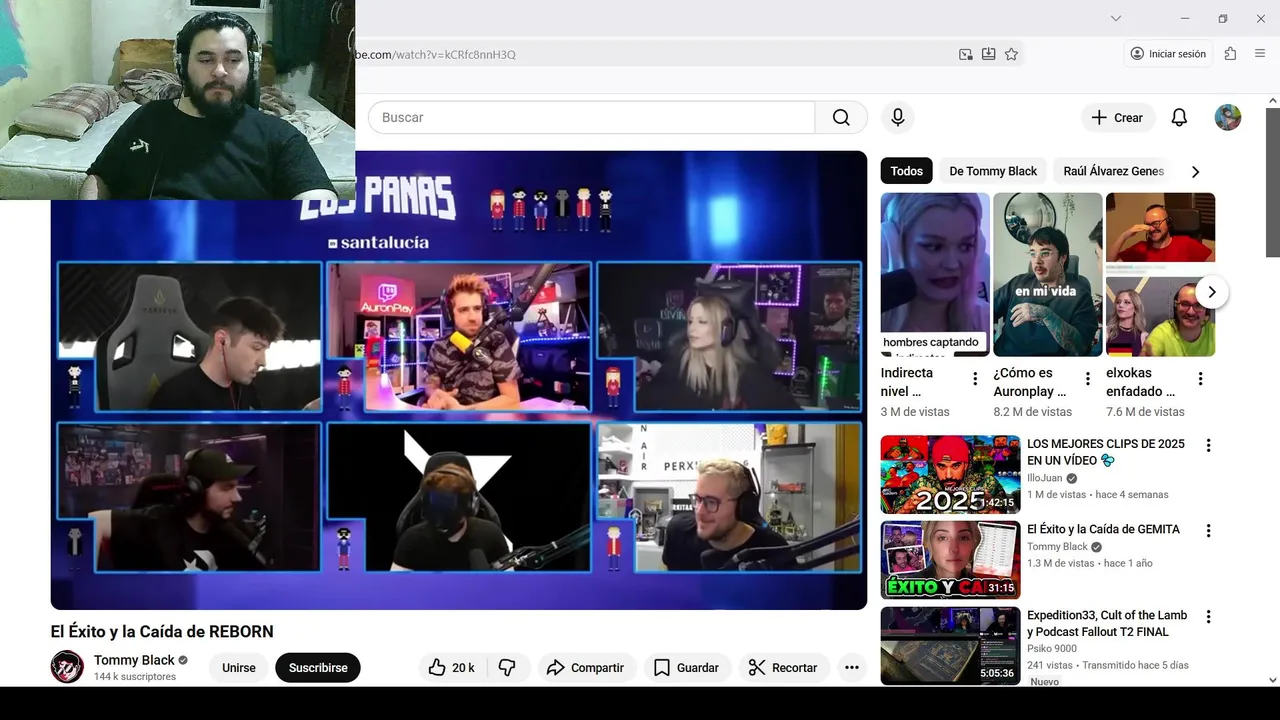Click the Crear button
The height and width of the screenshot is (720, 1280).
coord(1118,117)
